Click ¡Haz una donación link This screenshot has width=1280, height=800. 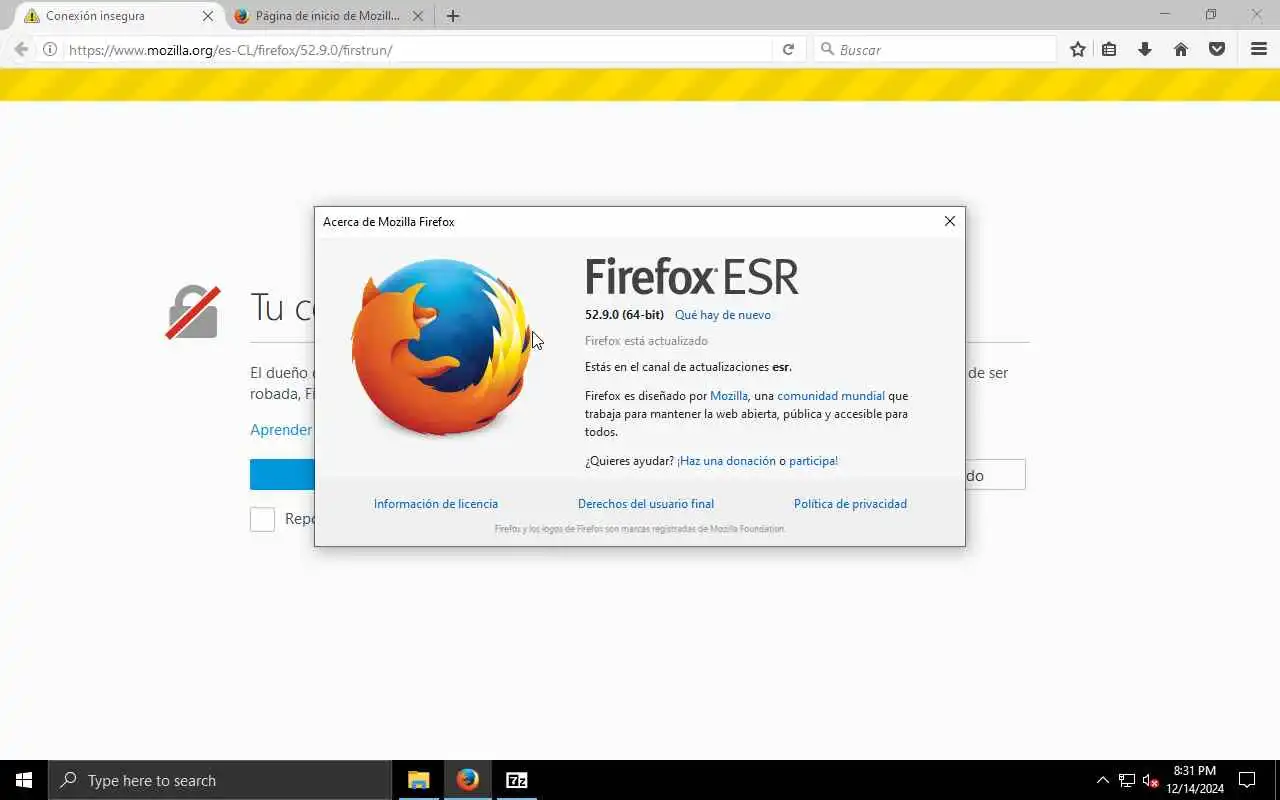pos(726,461)
